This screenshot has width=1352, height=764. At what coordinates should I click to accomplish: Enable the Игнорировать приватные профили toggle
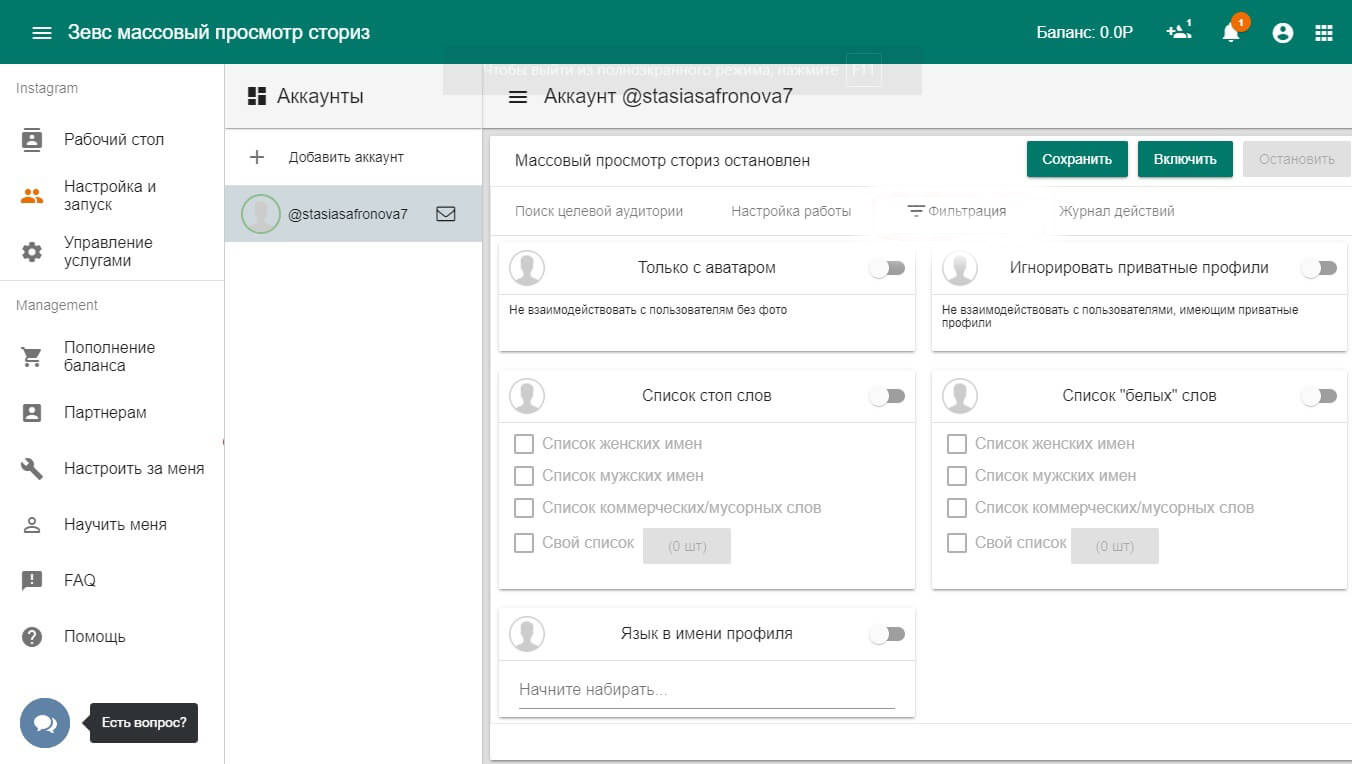click(1319, 268)
